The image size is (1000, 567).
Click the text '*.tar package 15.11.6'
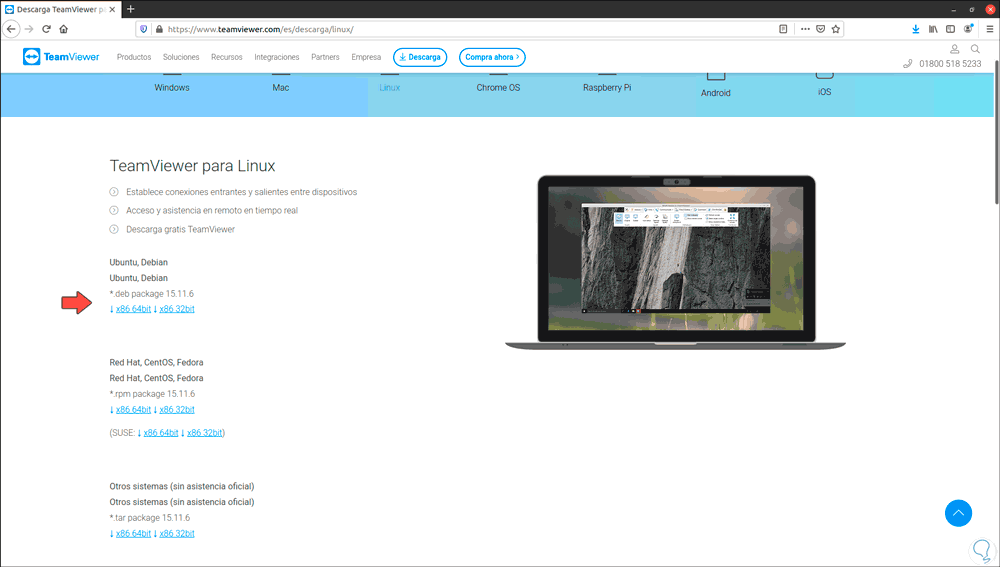150,517
